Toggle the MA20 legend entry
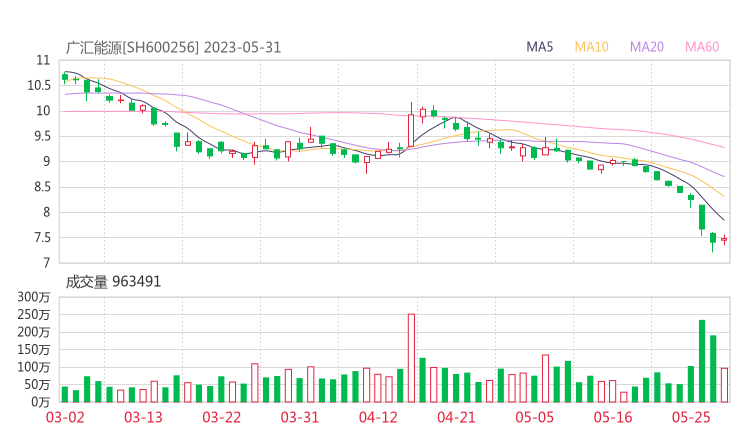Screen dimensions: 740x440 (647, 47)
